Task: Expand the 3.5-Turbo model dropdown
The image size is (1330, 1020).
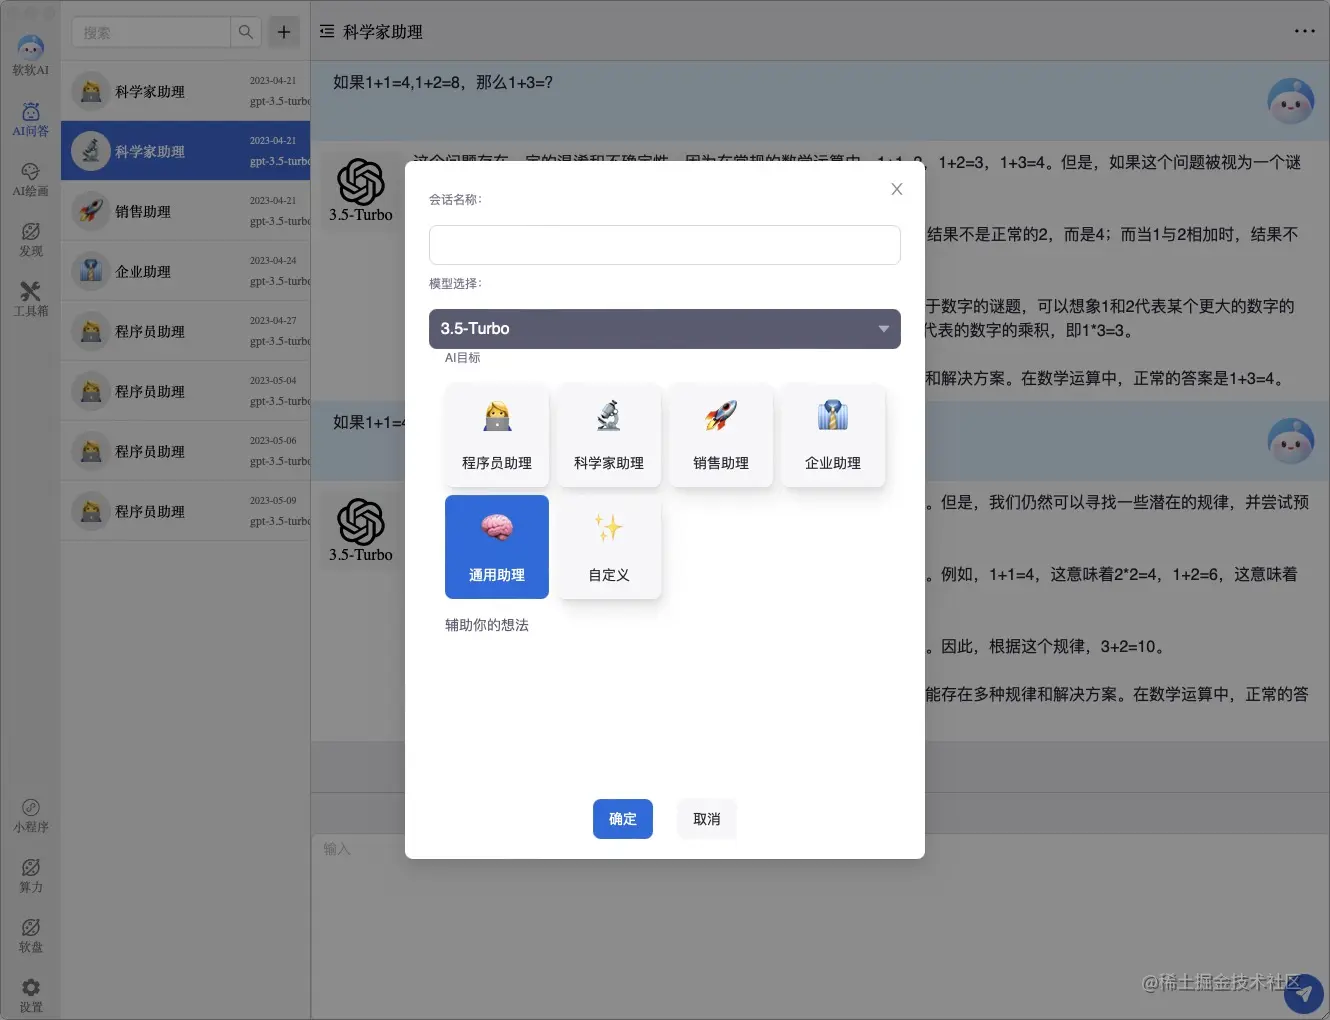Action: [x=665, y=329]
